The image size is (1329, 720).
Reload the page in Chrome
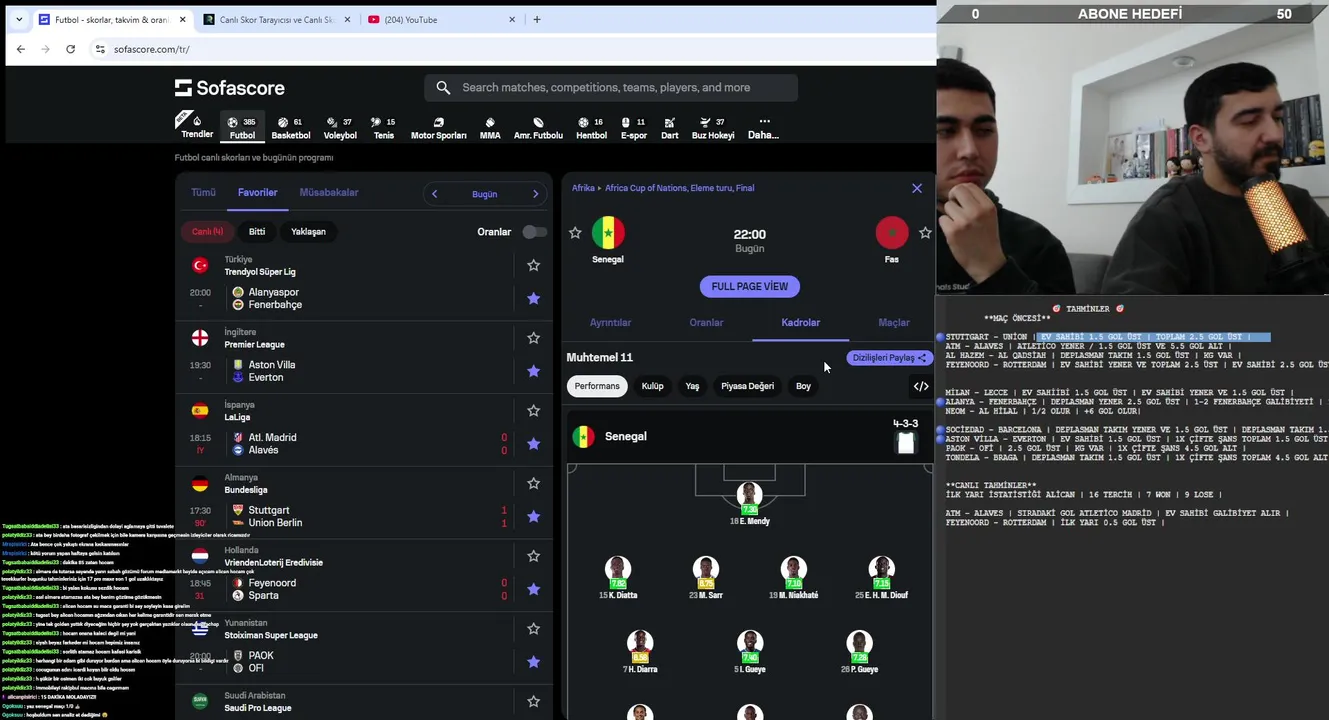[x=70, y=49]
